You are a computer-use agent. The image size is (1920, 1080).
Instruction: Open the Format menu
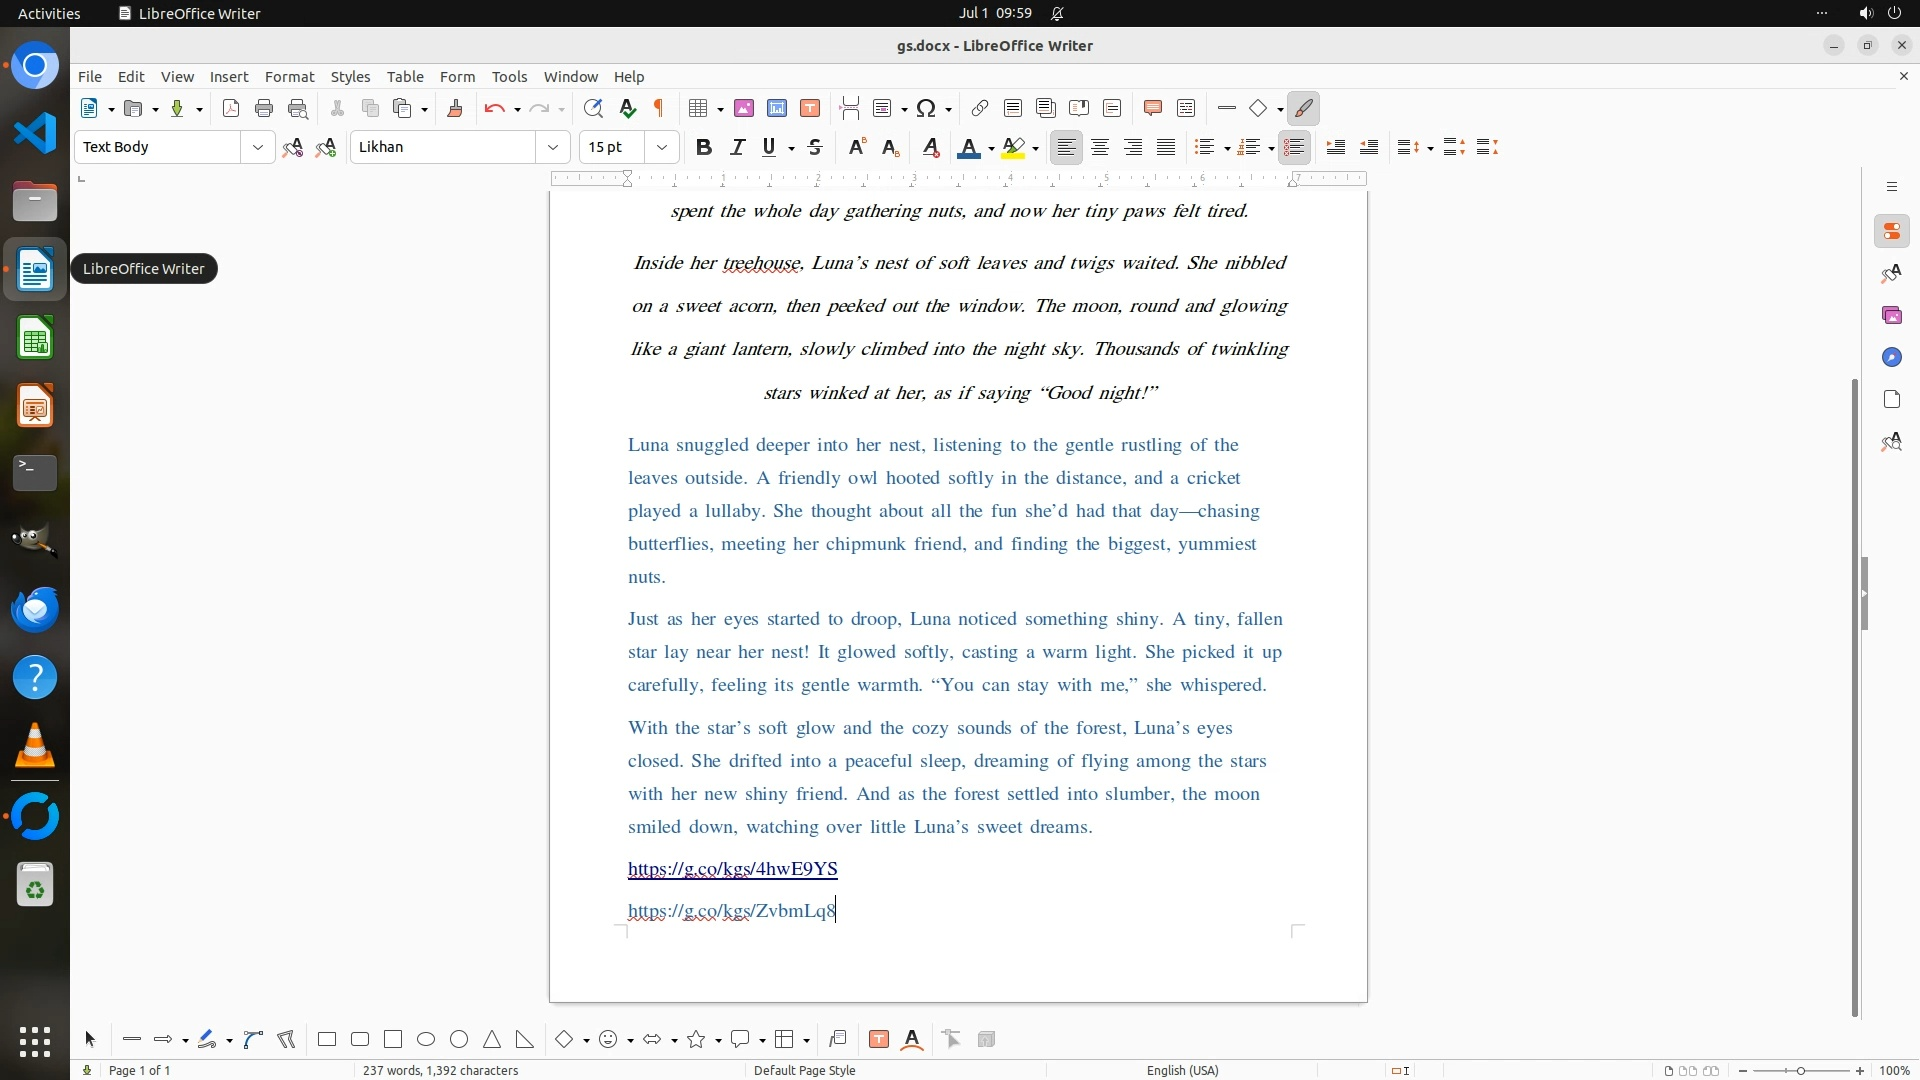coord(289,76)
